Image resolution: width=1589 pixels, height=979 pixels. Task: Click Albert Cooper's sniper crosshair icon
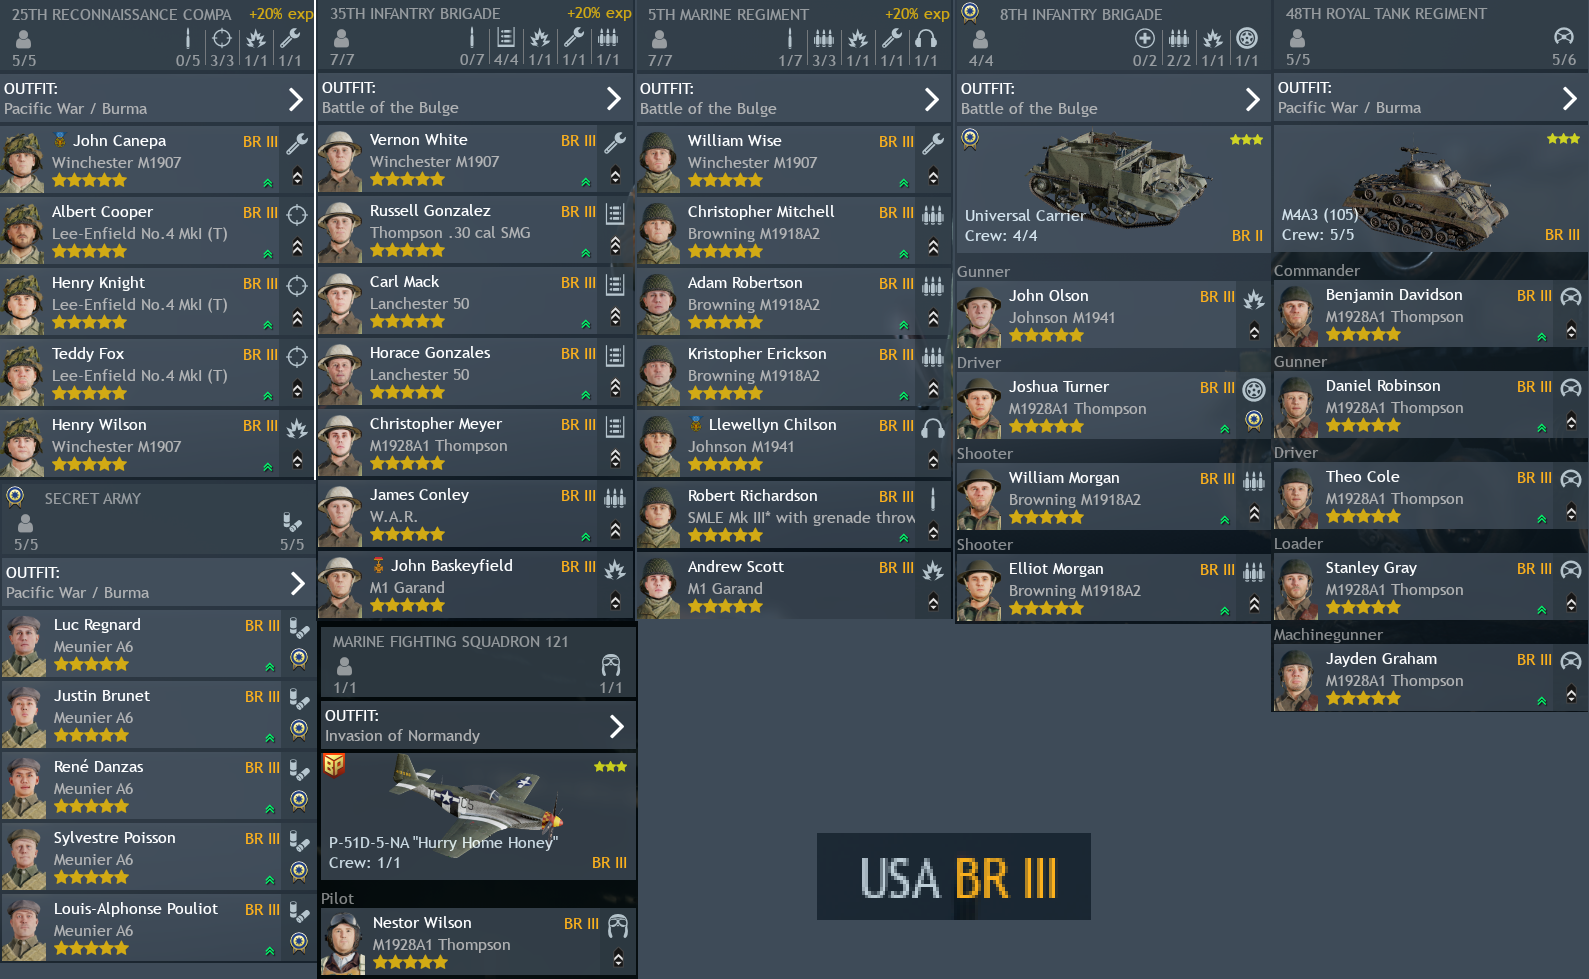[297, 214]
